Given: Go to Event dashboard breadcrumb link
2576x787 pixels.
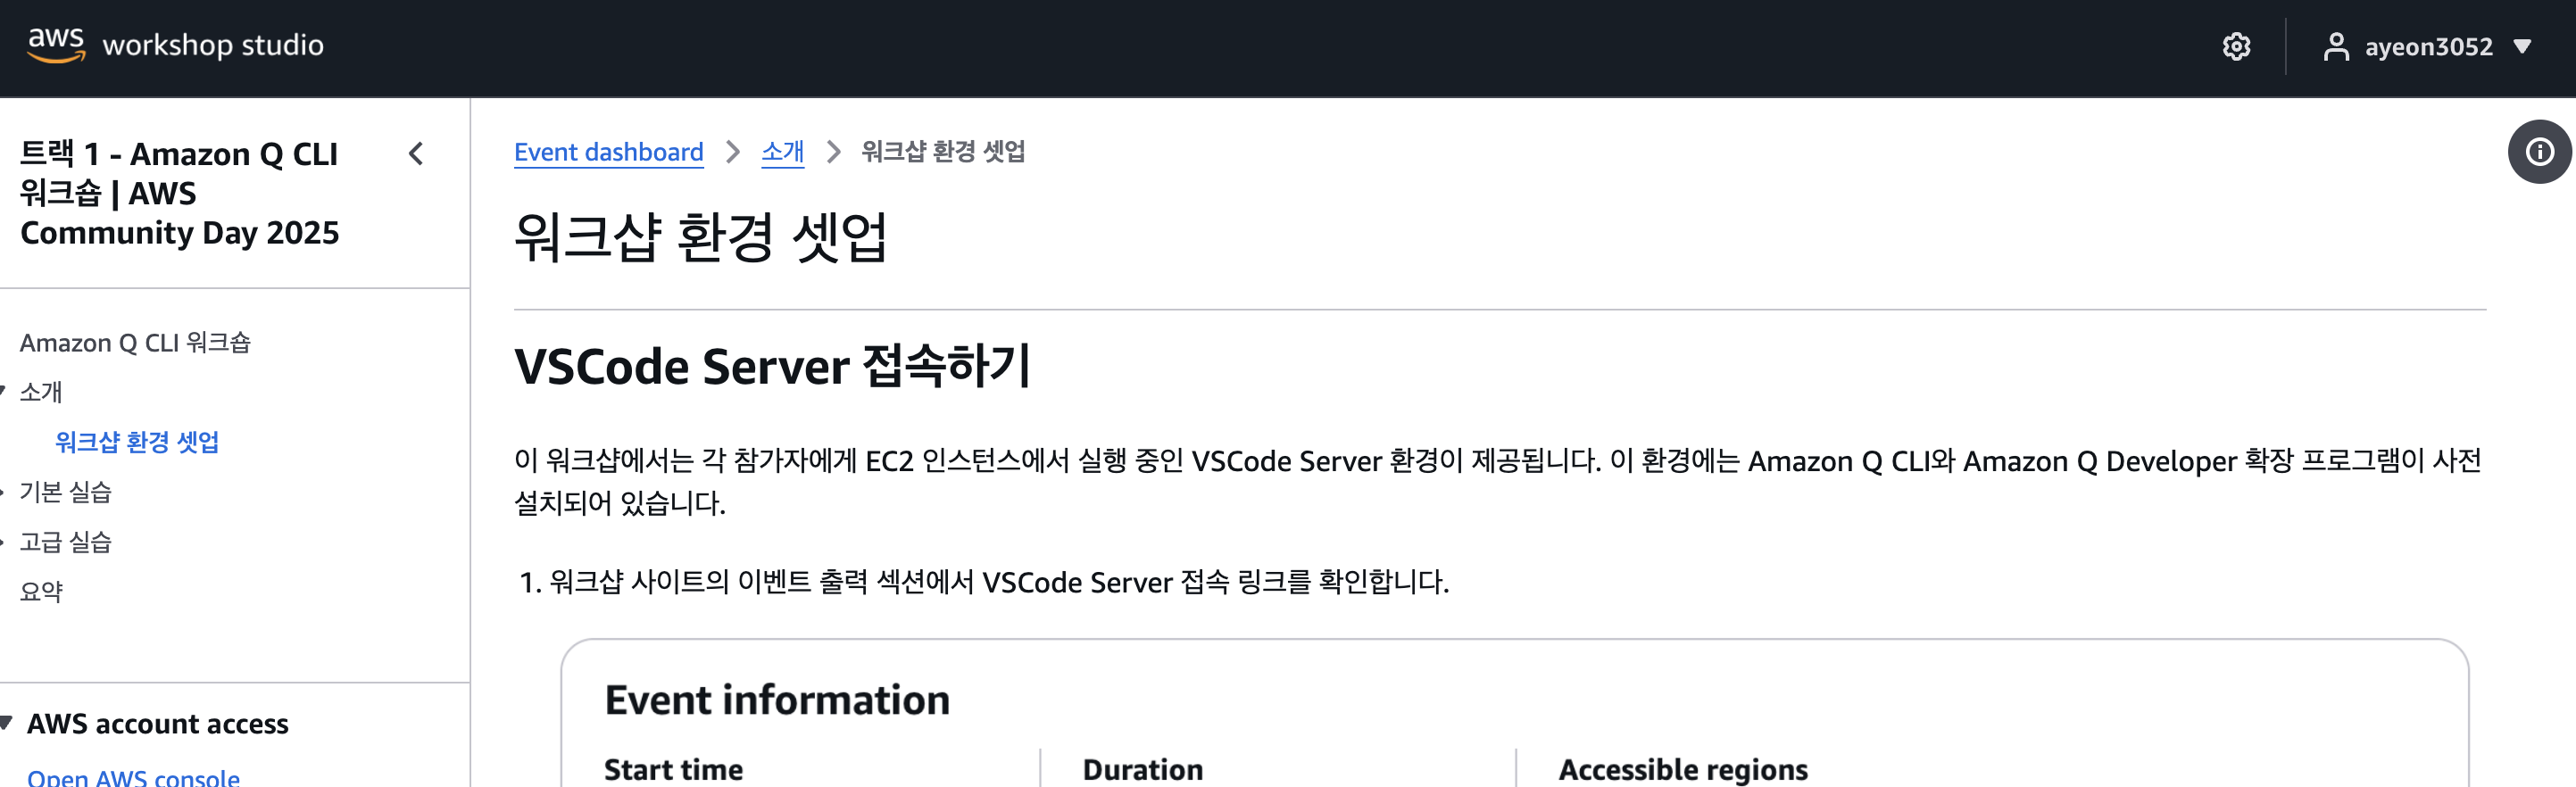Looking at the screenshot, I should click(x=608, y=152).
